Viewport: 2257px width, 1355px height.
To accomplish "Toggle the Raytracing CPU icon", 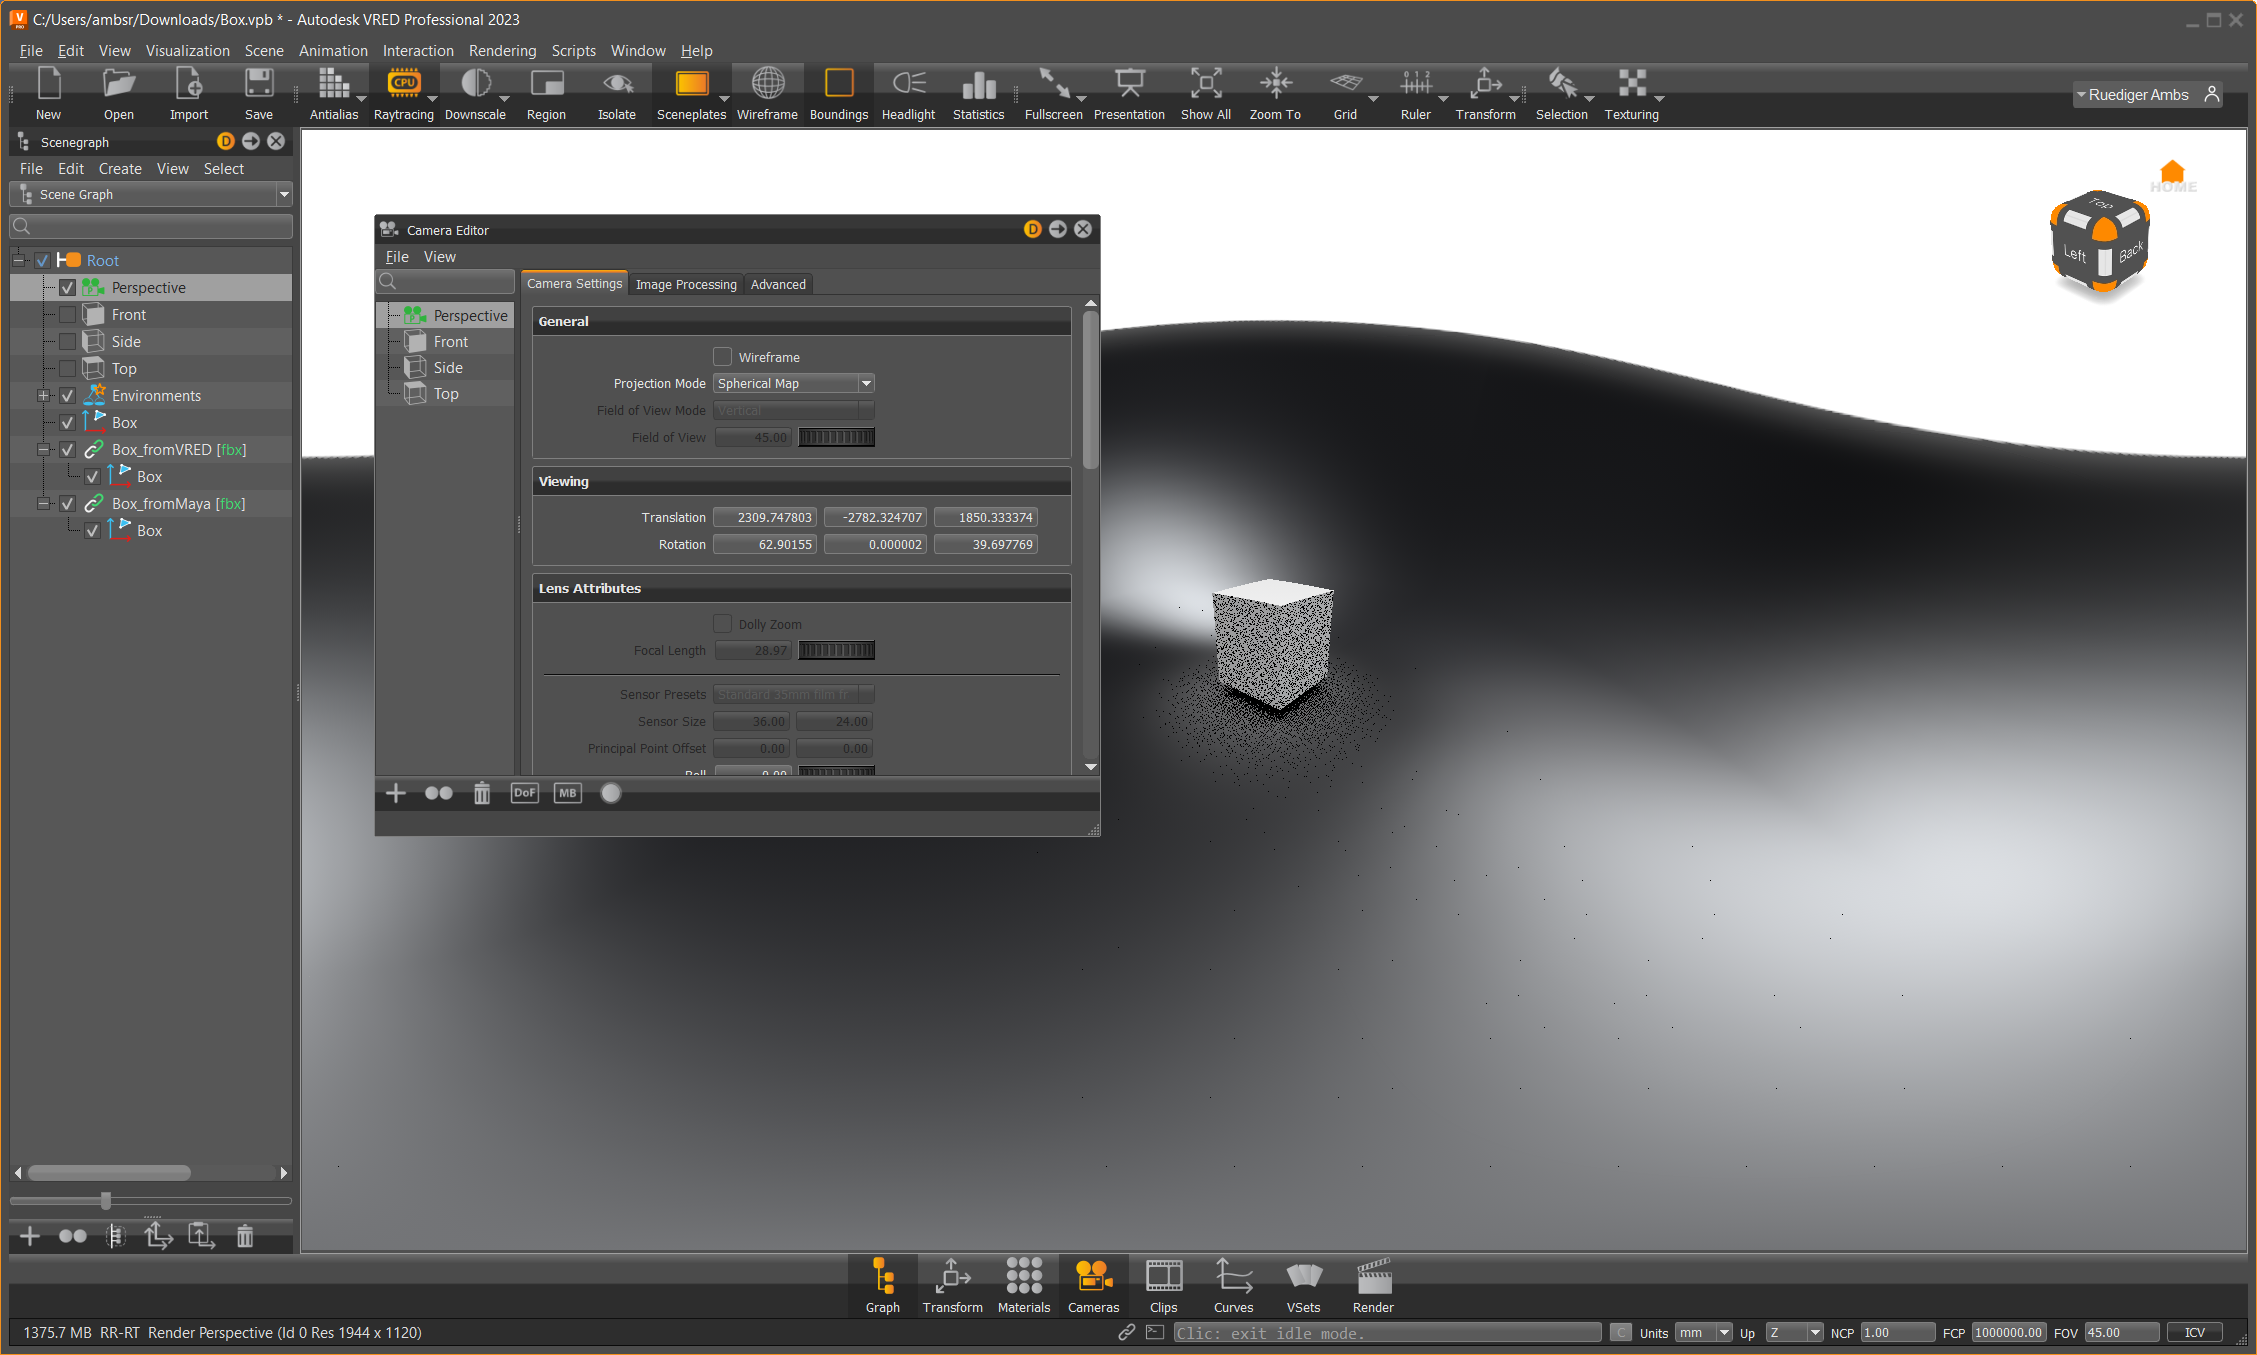I will [403, 84].
